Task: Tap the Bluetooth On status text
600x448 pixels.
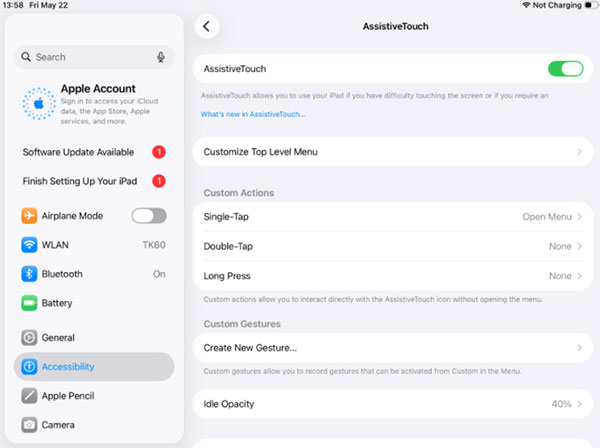Action: point(159,274)
